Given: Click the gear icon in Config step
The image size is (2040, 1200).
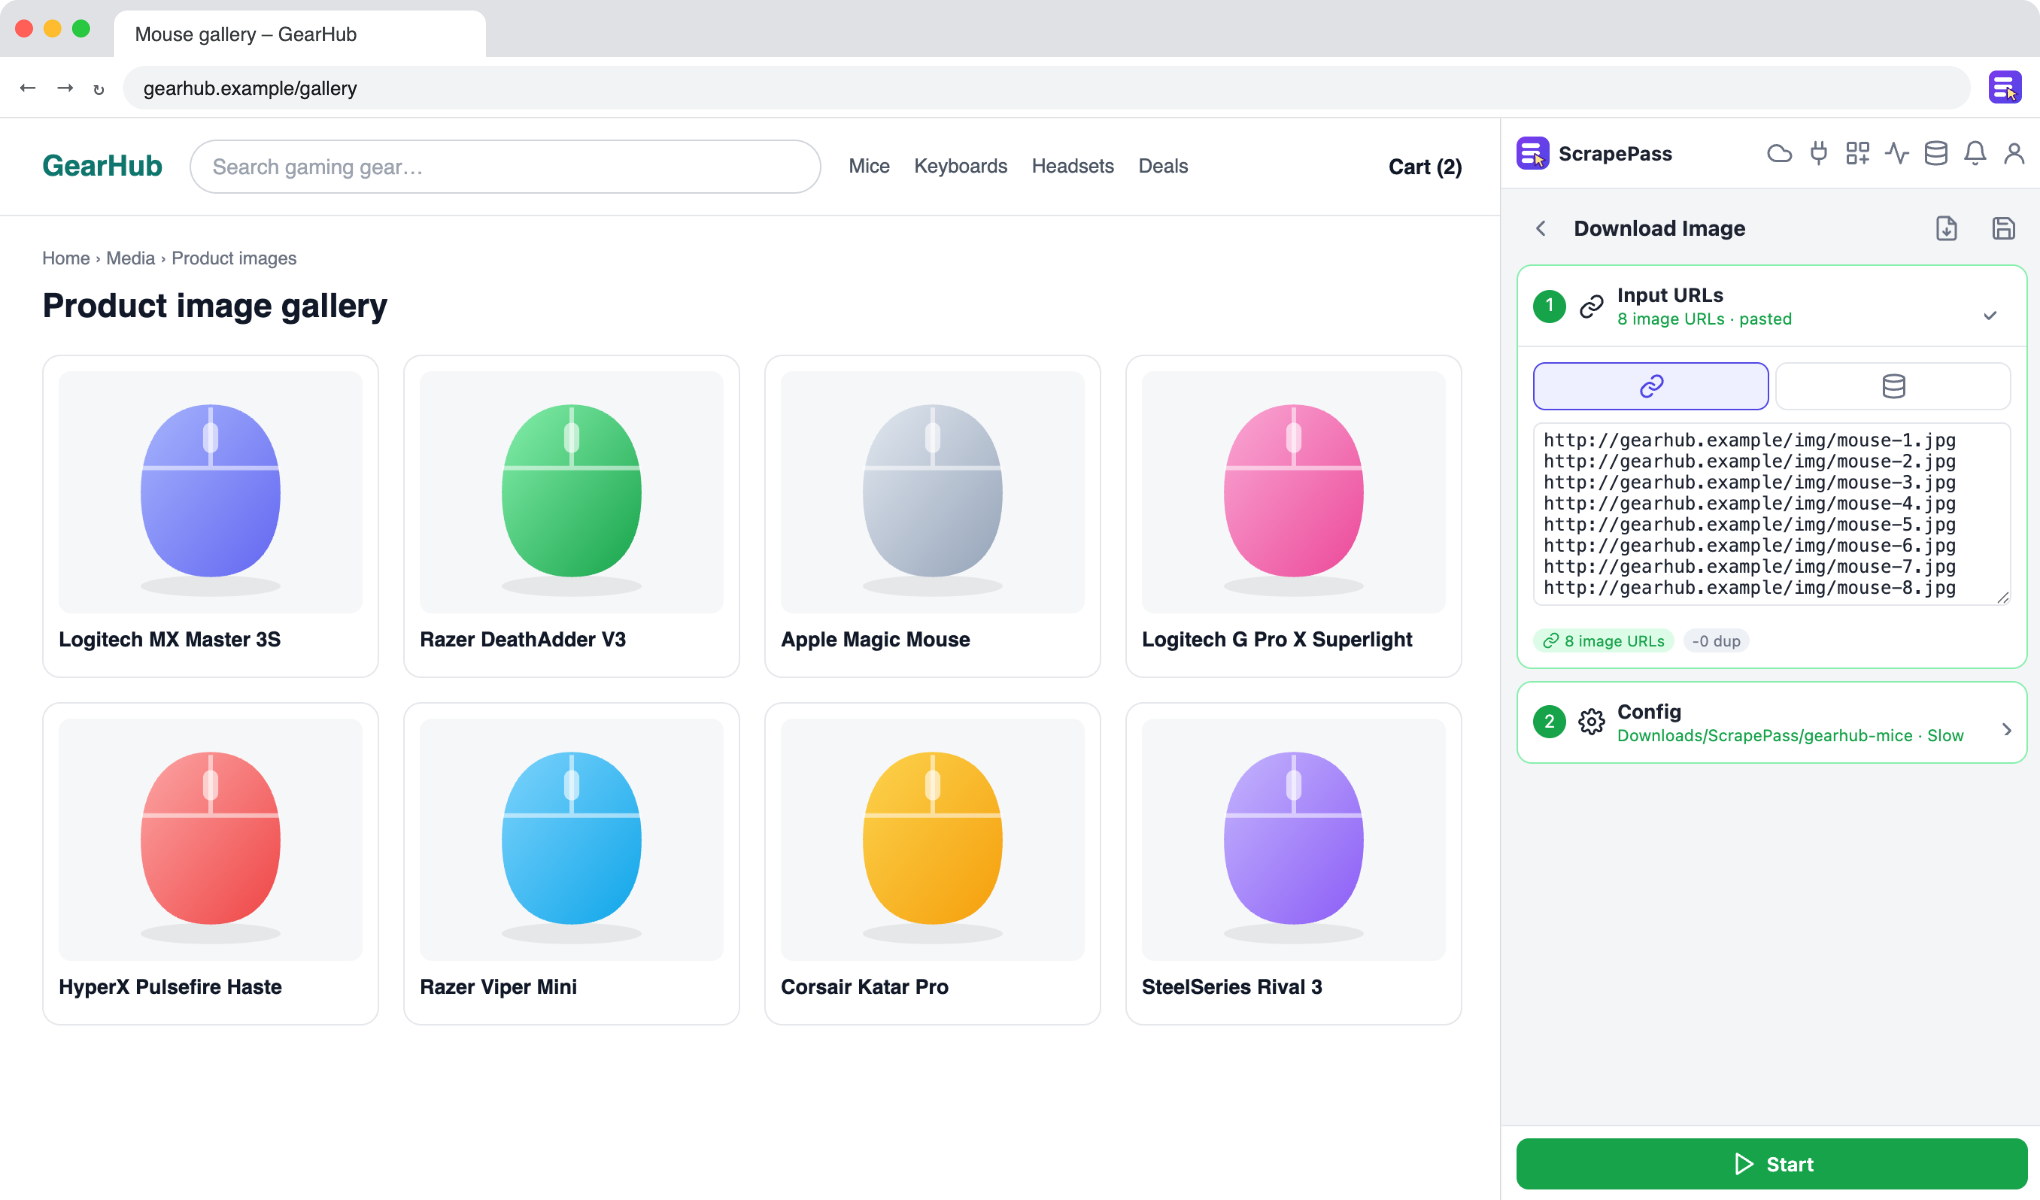Looking at the screenshot, I should (x=1592, y=722).
